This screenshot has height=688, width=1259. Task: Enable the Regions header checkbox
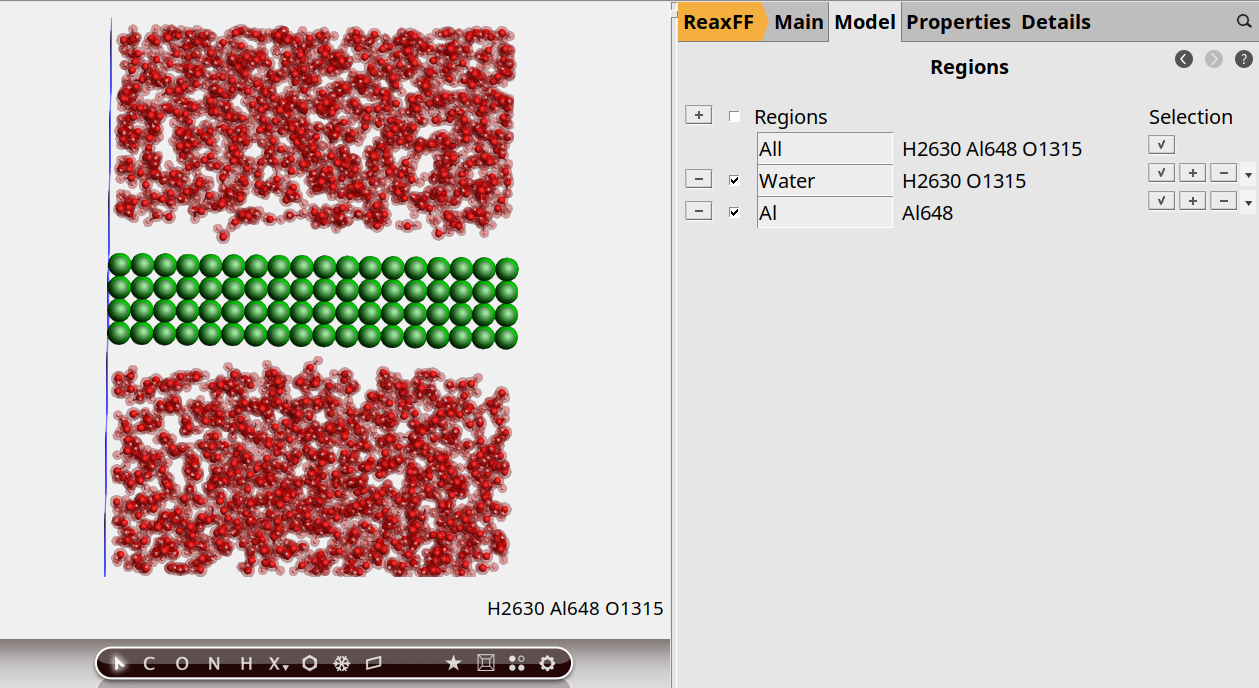735,117
